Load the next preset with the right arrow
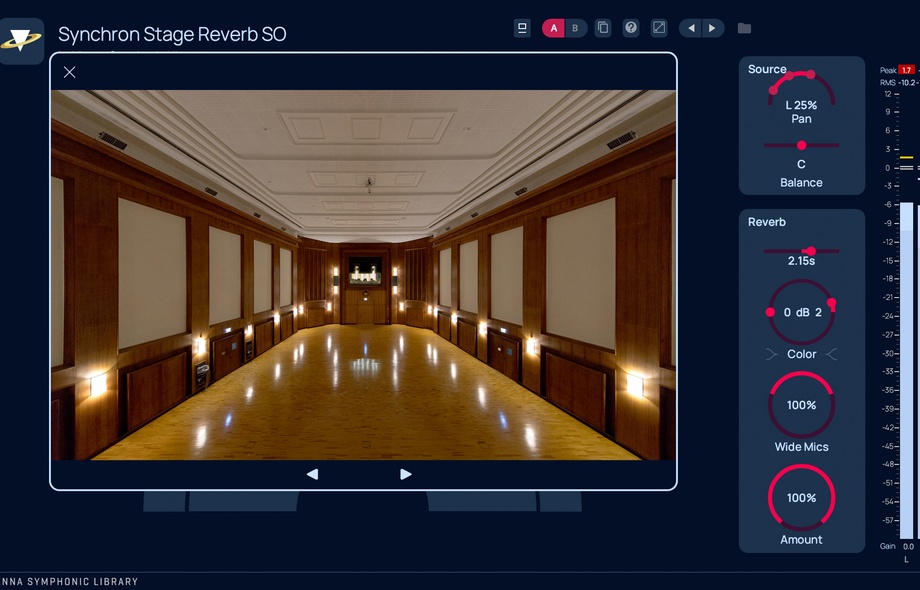This screenshot has height=590, width=920. click(712, 28)
